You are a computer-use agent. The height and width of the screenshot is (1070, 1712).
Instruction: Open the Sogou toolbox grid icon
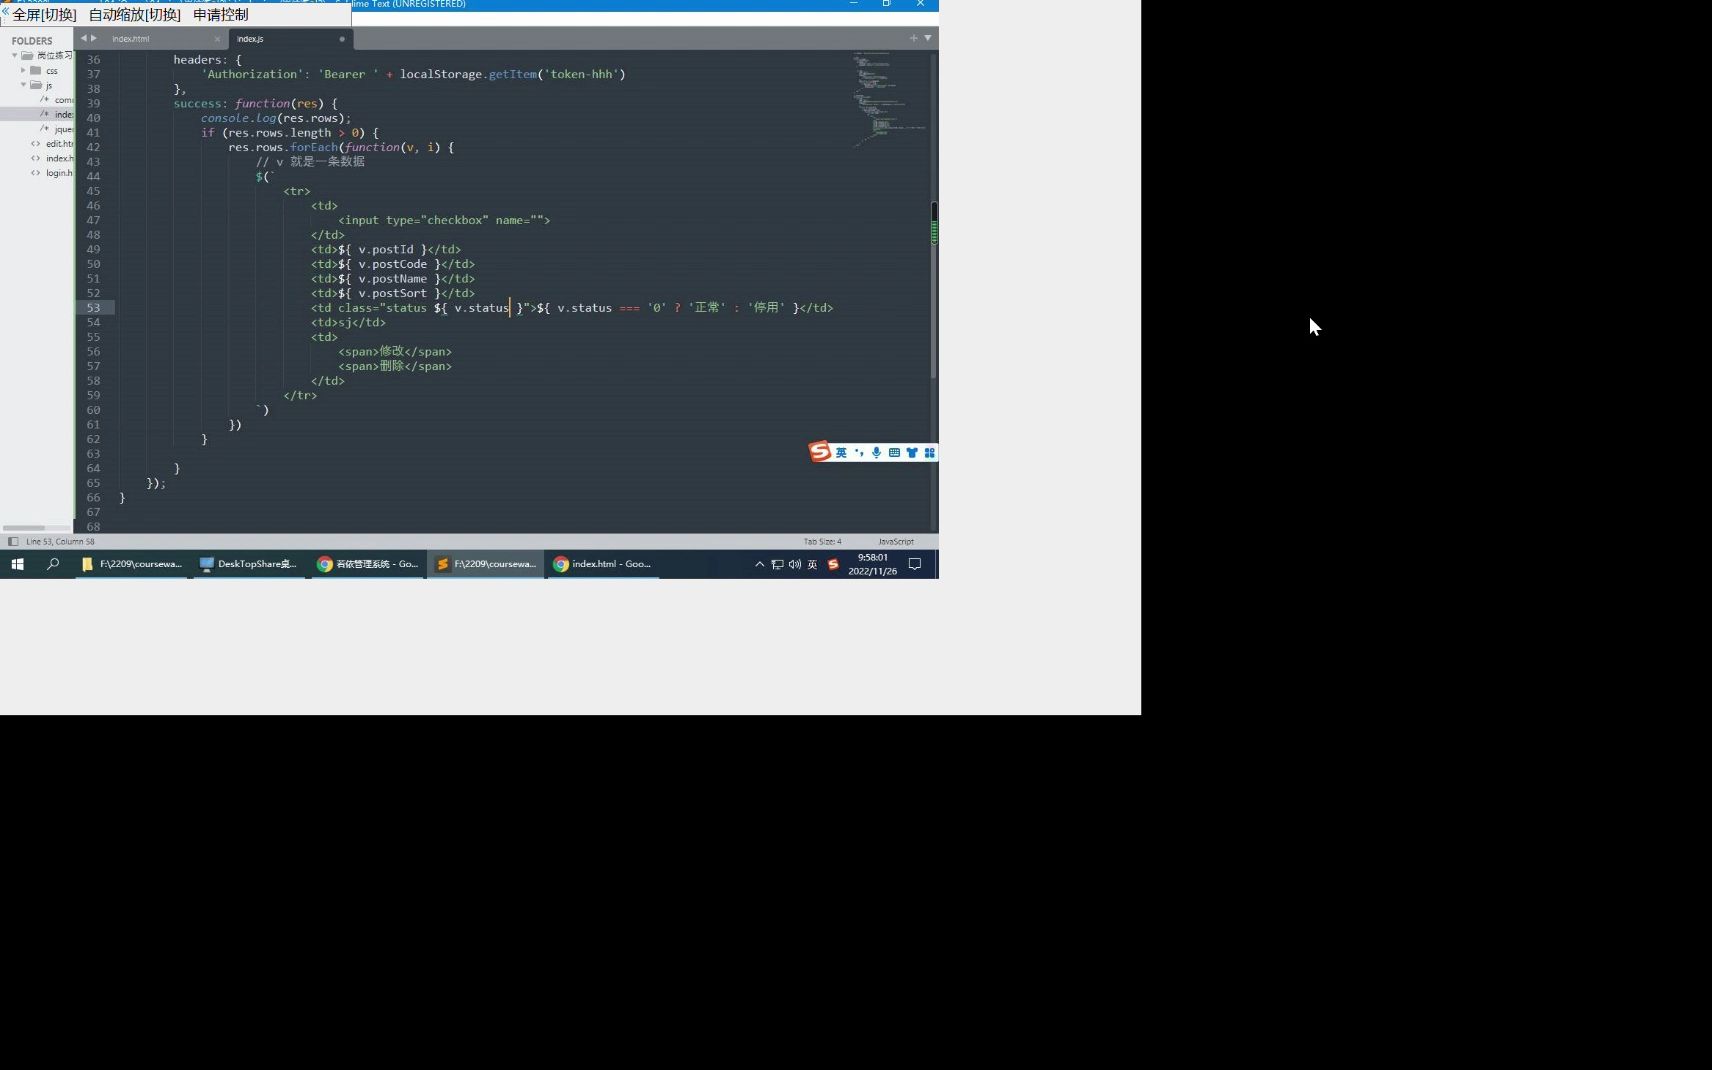point(929,453)
